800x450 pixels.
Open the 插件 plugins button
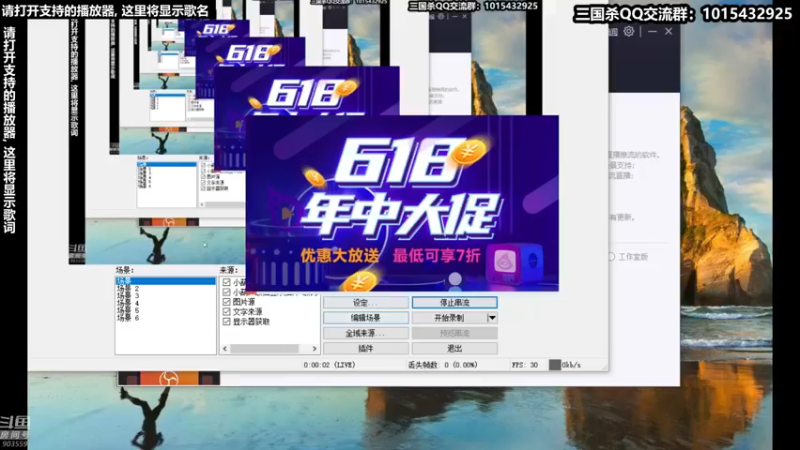[x=366, y=348]
